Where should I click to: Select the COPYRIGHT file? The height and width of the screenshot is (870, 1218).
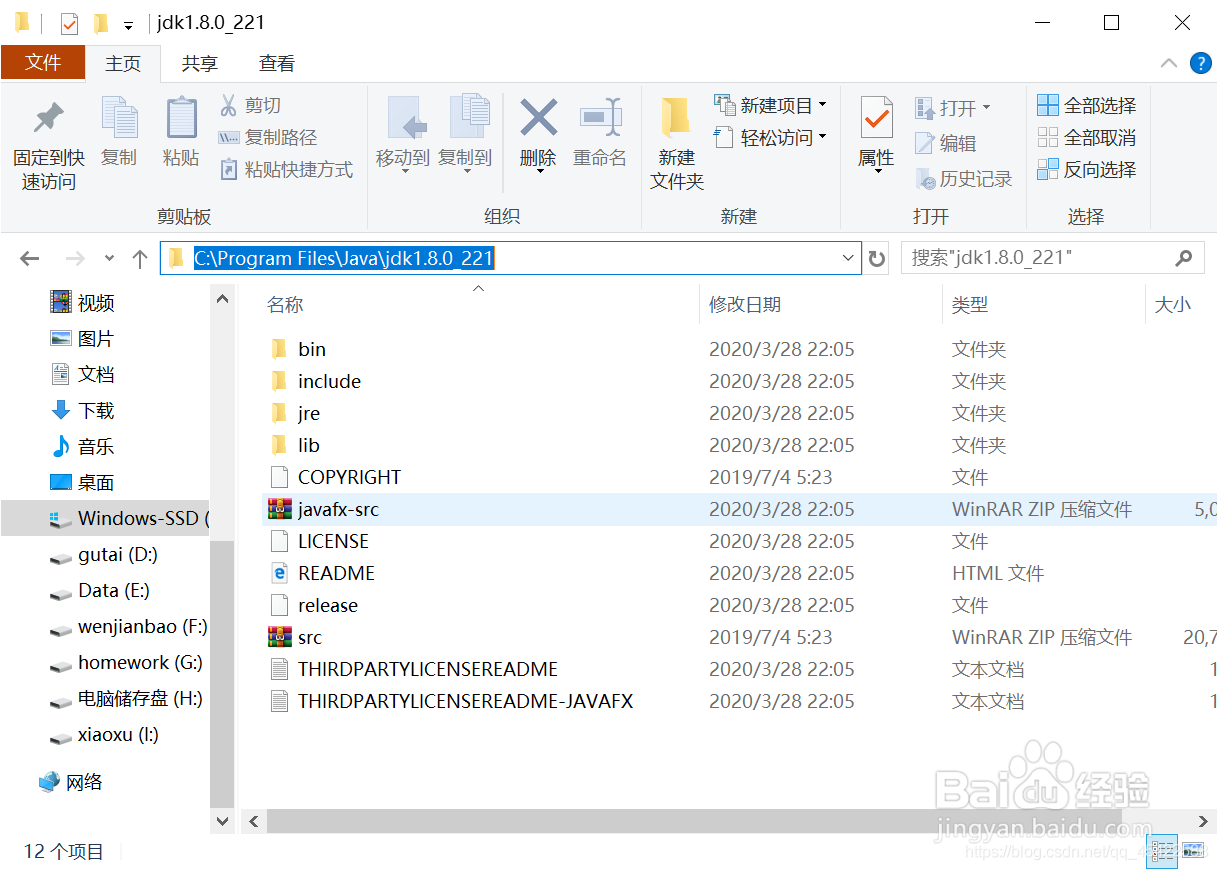335,477
